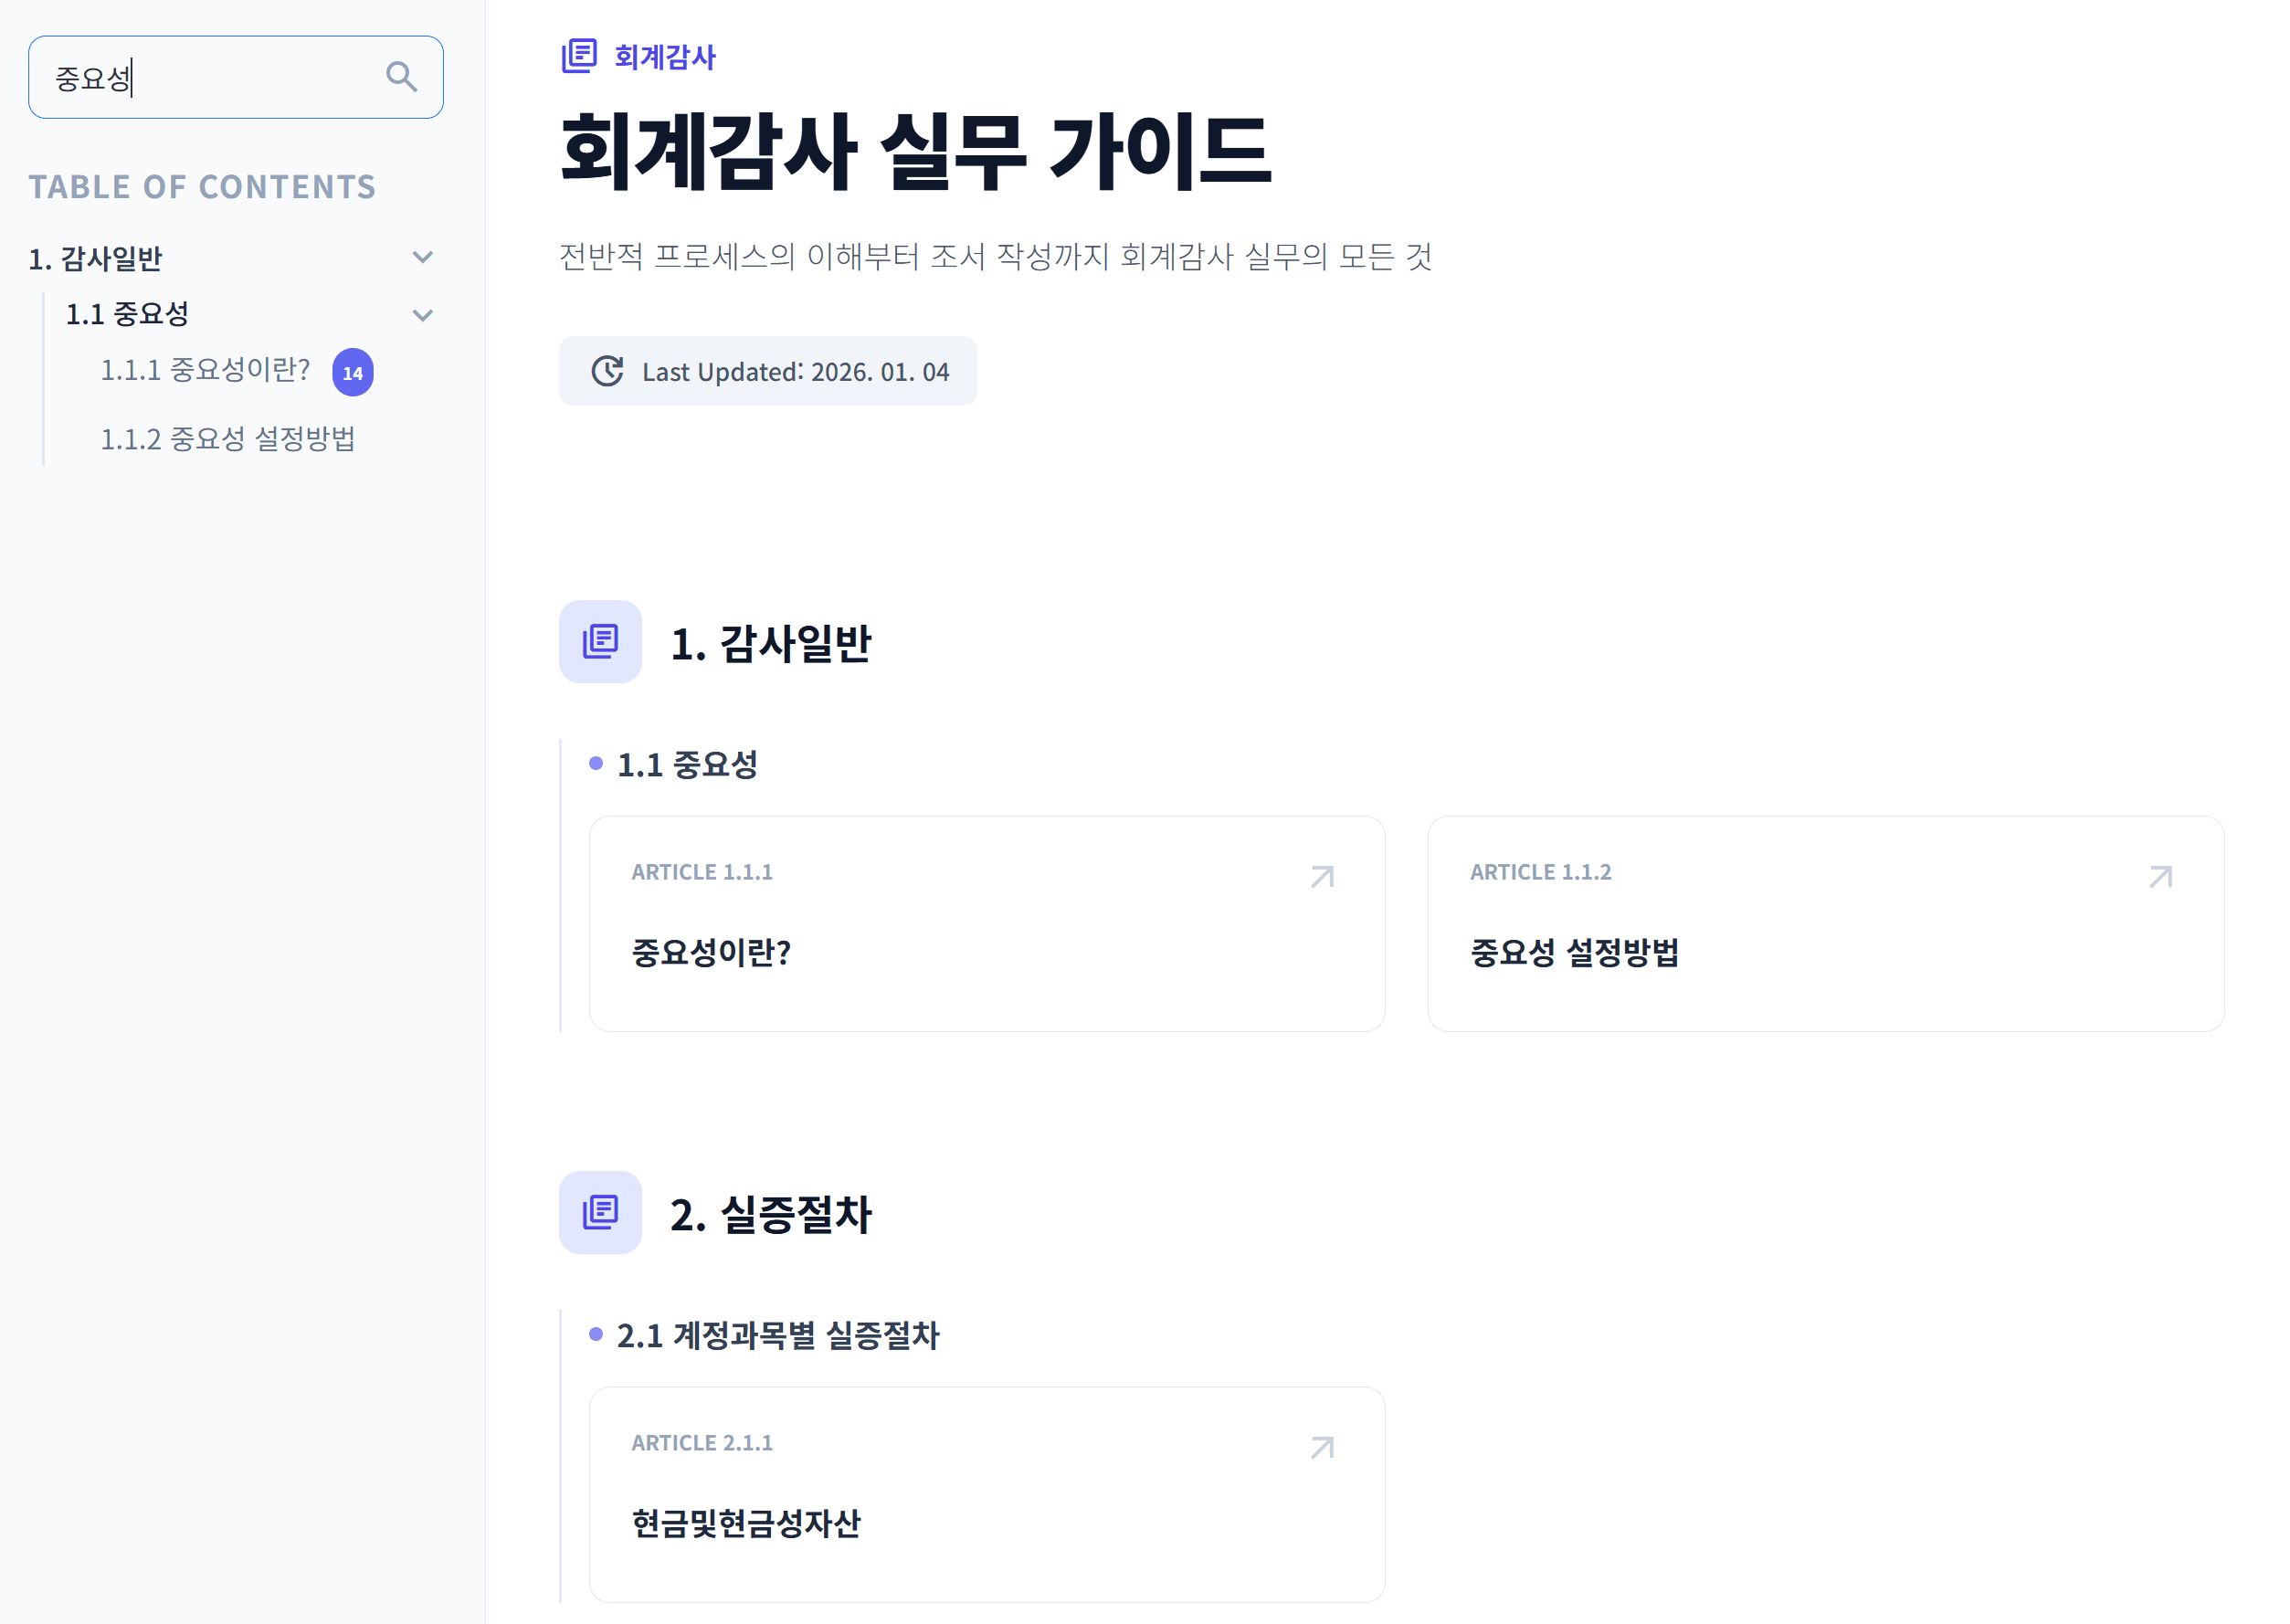Click the section icon next to 1. 감사일반
This screenshot has width=2290, height=1624.
point(599,643)
